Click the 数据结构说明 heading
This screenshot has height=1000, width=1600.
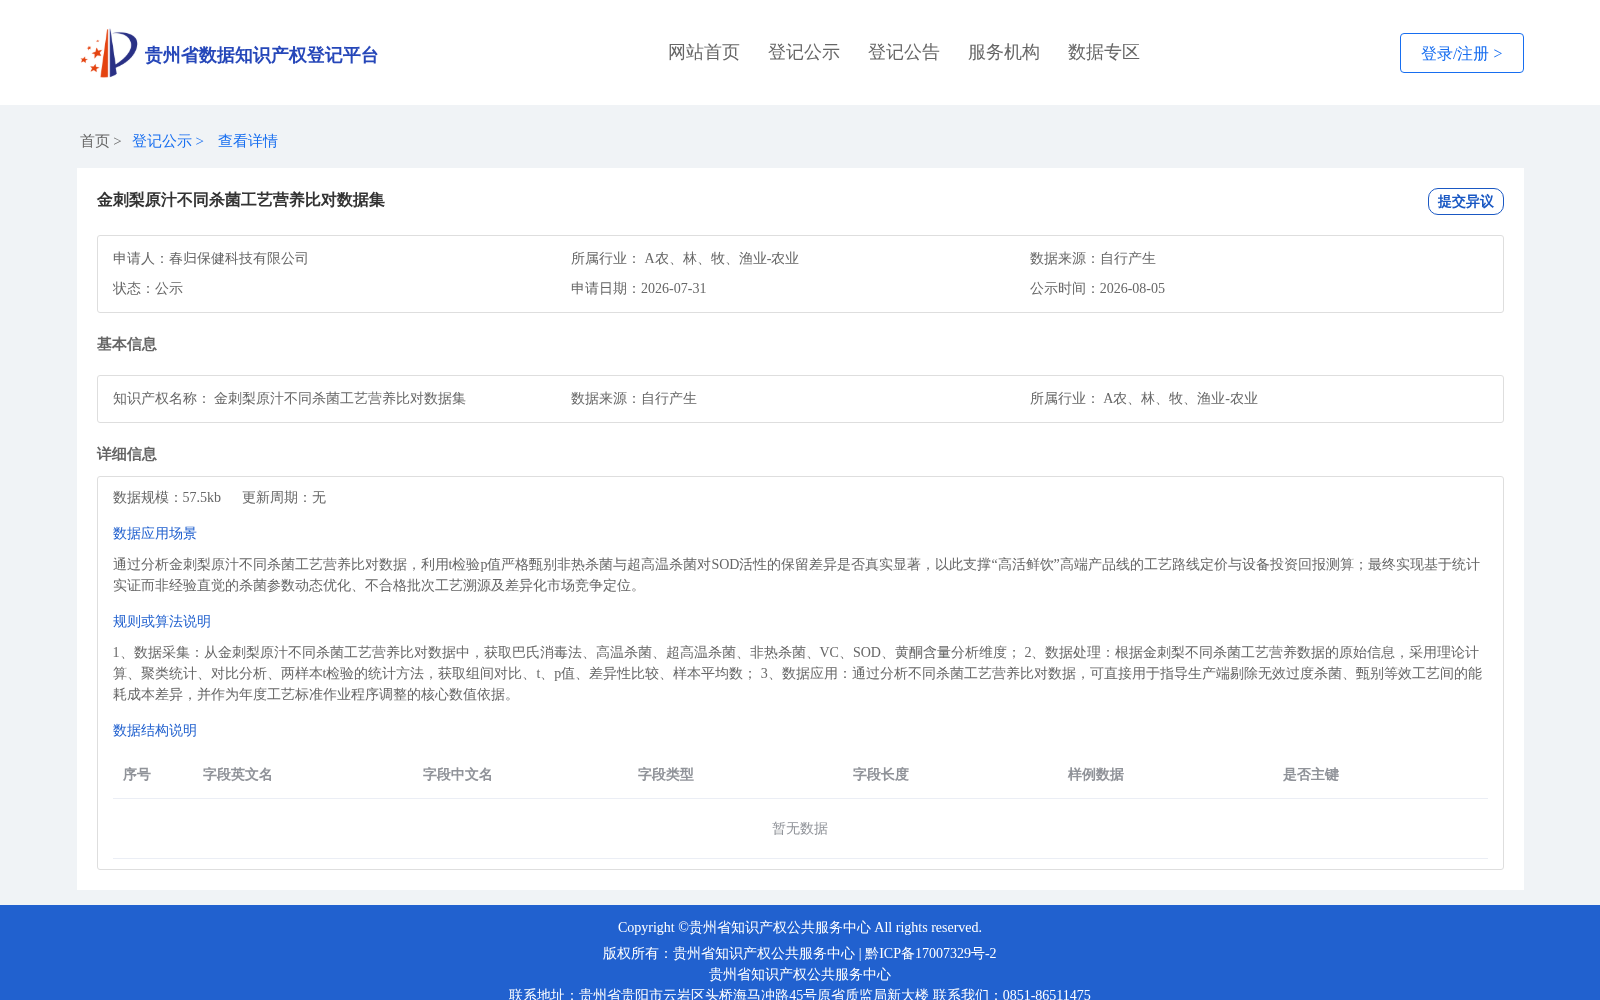coord(155,730)
